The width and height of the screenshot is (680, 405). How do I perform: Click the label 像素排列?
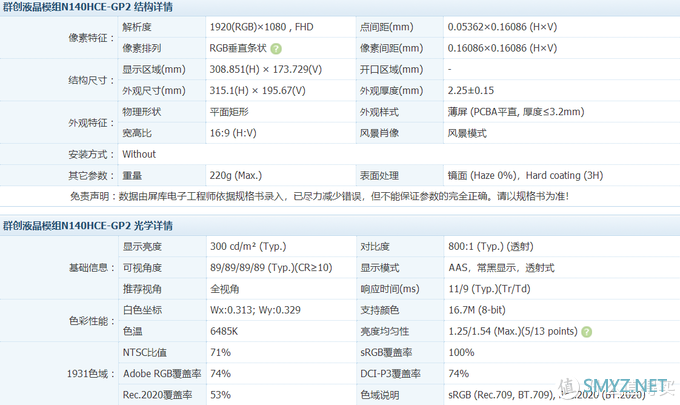pyautogui.click(x=142, y=48)
